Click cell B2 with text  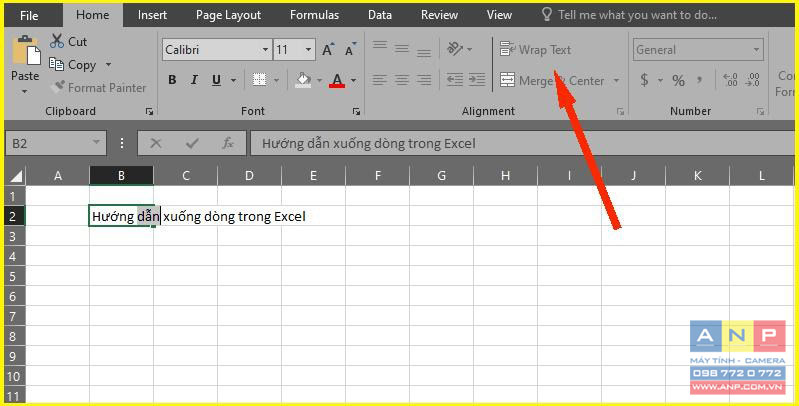tap(121, 216)
